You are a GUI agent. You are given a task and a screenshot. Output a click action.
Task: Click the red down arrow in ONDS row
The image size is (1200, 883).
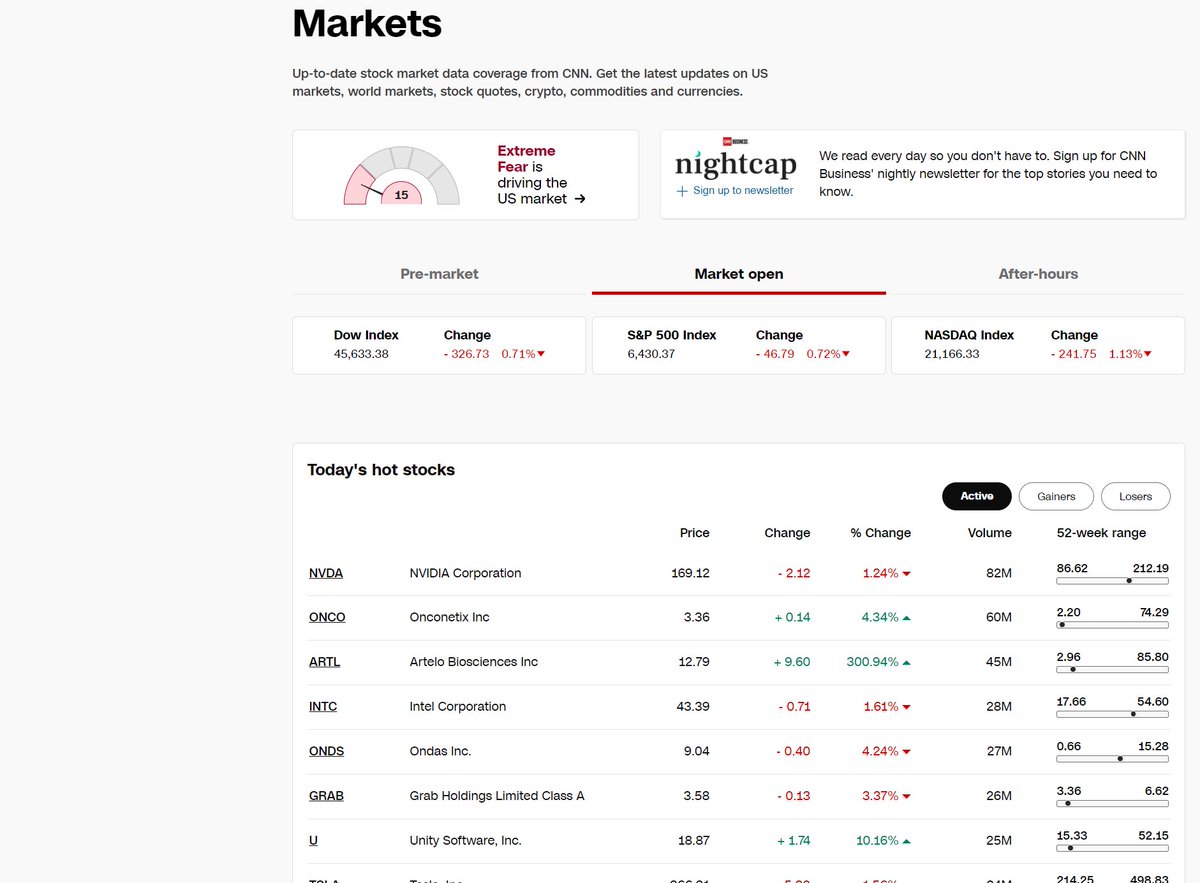click(x=906, y=752)
